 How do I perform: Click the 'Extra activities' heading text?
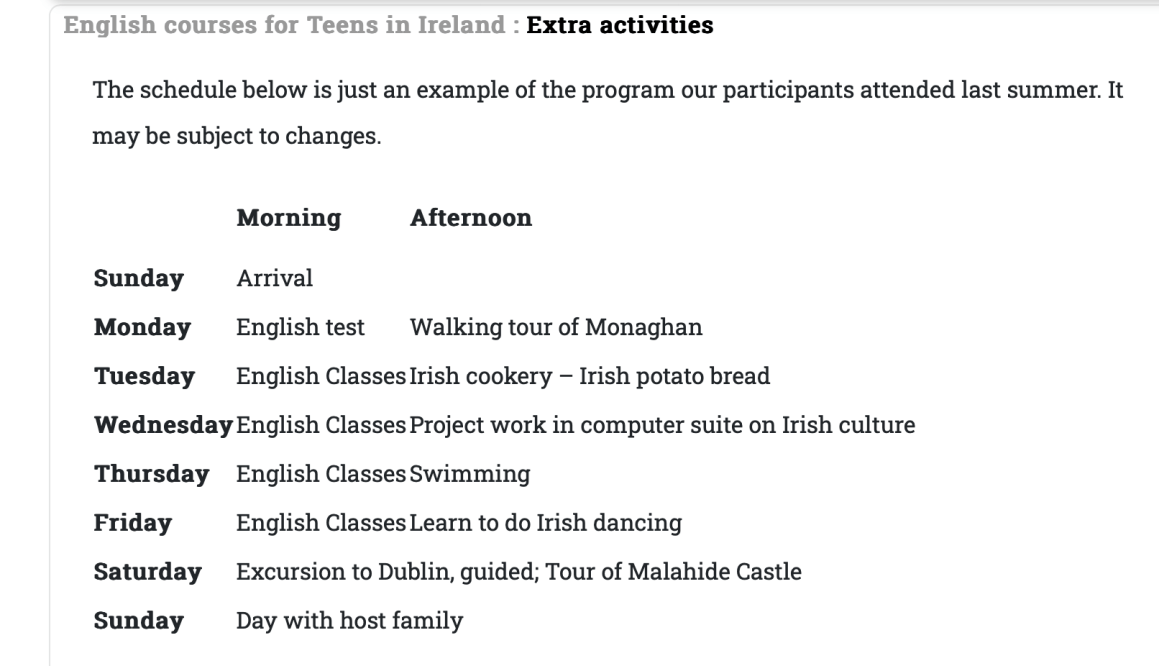click(619, 26)
